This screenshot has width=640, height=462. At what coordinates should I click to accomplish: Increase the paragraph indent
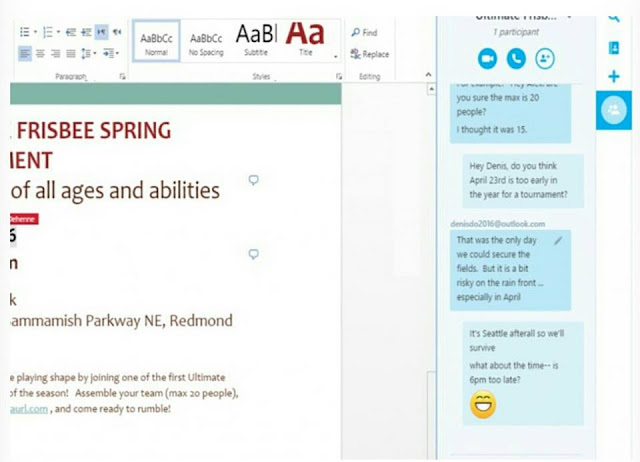pyautogui.click(x=86, y=32)
